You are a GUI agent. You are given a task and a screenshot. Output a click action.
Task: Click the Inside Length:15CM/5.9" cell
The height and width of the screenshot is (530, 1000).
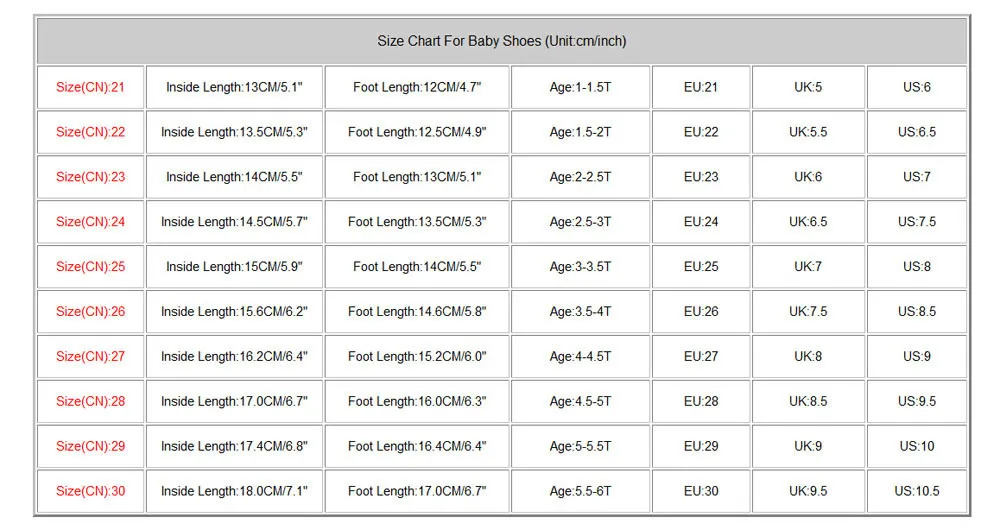tap(234, 266)
